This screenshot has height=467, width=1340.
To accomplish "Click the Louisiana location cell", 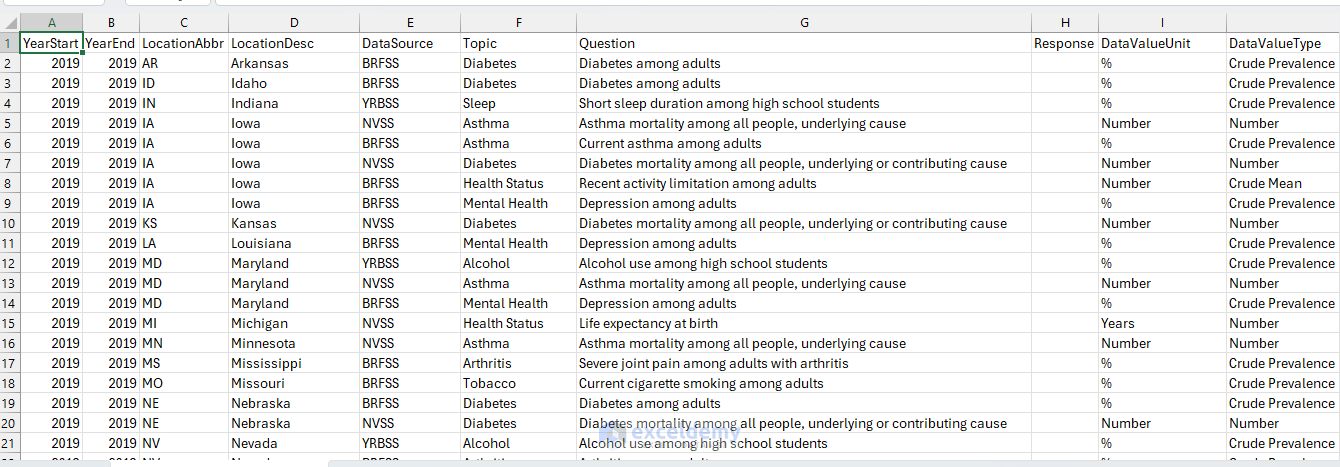I will click(x=262, y=243).
